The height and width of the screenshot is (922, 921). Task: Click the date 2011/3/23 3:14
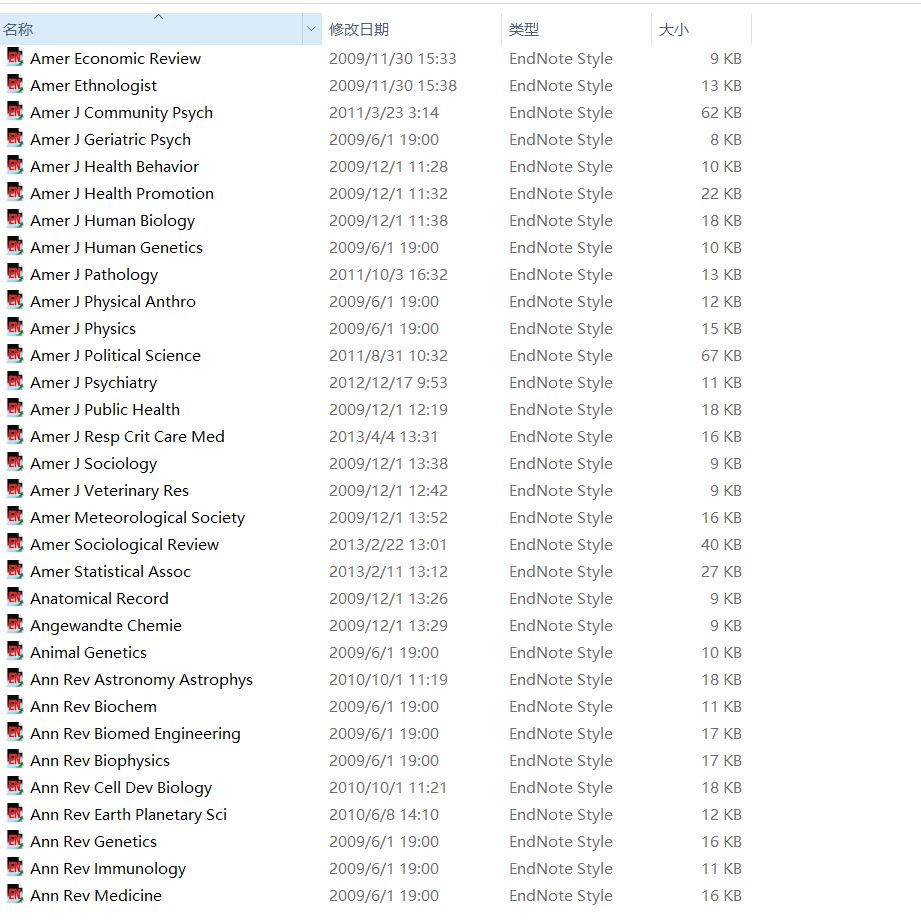point(384,112)
